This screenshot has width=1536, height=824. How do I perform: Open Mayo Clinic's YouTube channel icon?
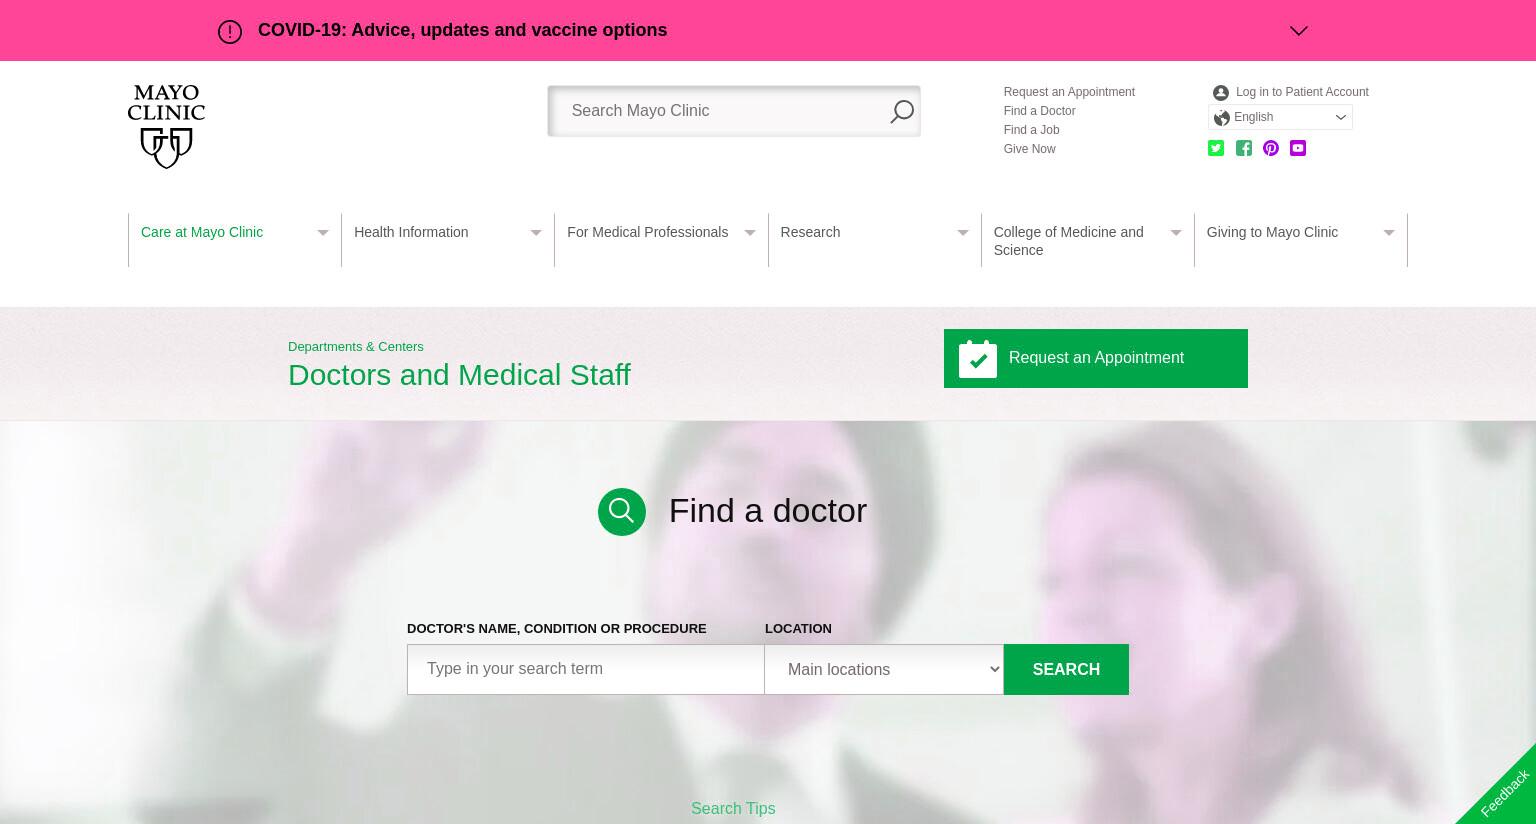click(x=1298, y=148)
